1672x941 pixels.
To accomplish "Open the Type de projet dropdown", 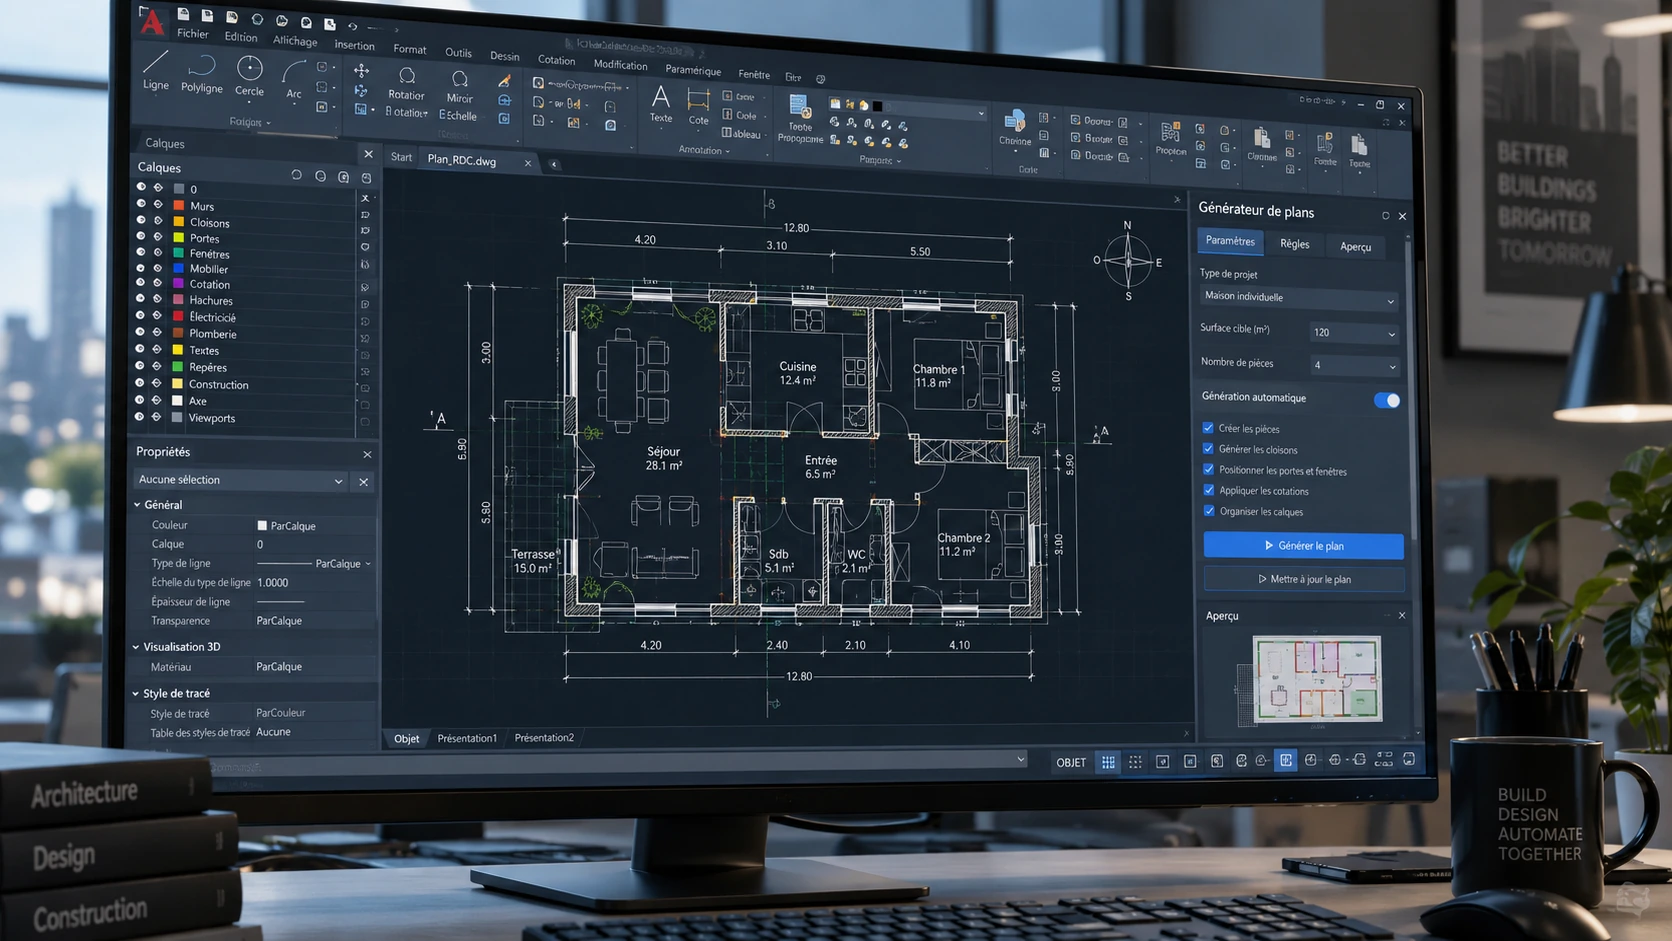I will coord(1299,298).
